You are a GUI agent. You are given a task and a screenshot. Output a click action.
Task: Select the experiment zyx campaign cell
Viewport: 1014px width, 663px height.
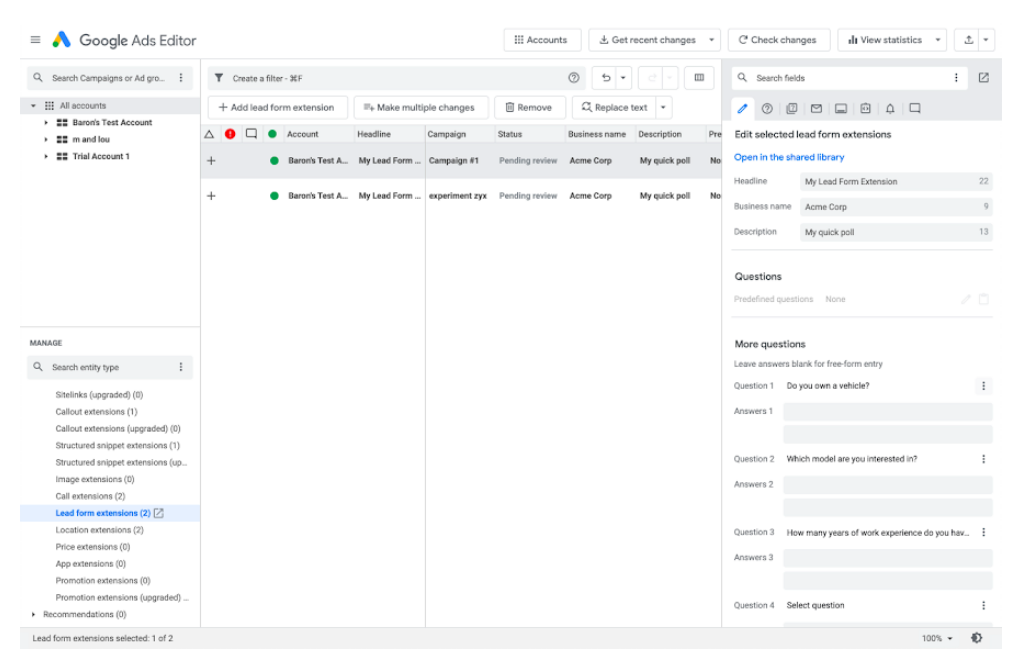[459, 196]
